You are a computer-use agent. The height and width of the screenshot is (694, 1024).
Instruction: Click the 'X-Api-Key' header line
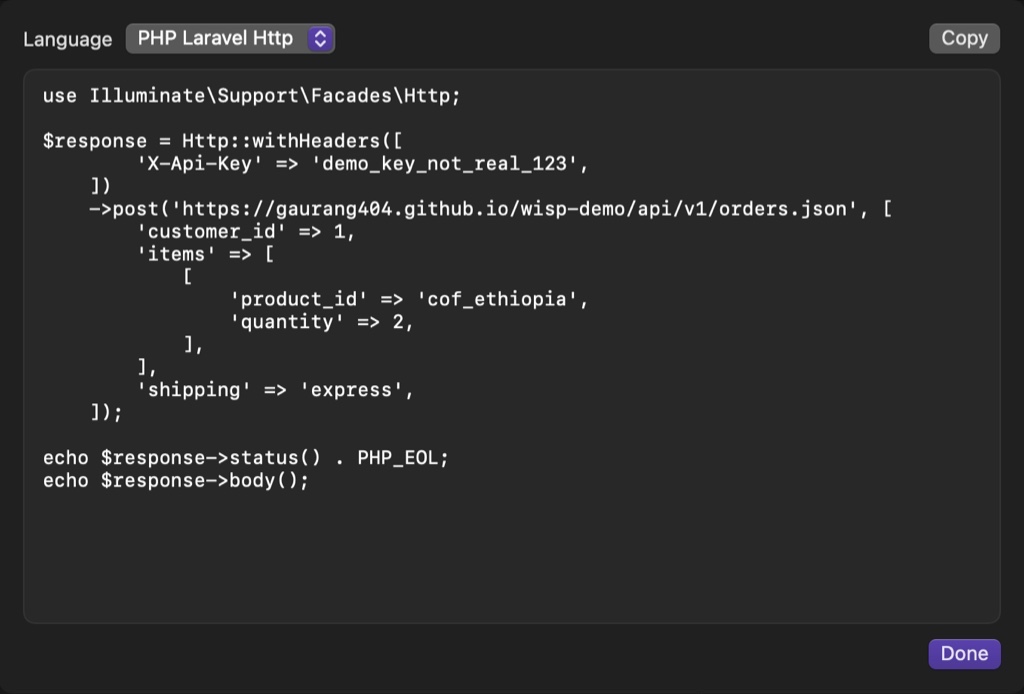[362, 164]
